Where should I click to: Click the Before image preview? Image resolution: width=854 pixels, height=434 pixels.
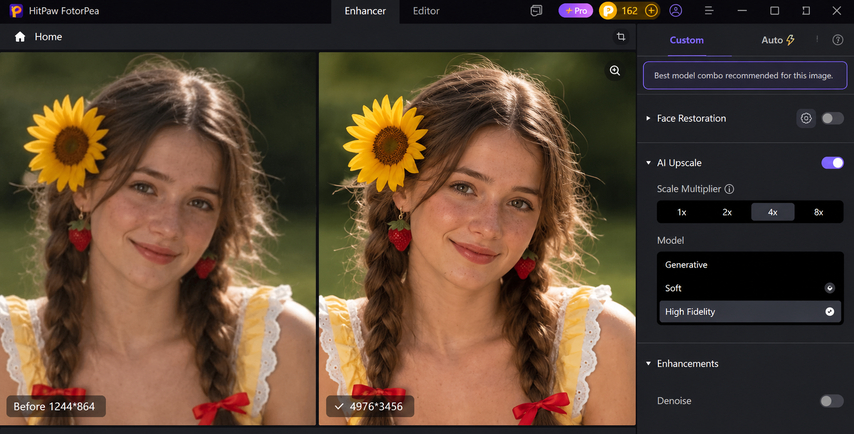click(x=158, y=239)
